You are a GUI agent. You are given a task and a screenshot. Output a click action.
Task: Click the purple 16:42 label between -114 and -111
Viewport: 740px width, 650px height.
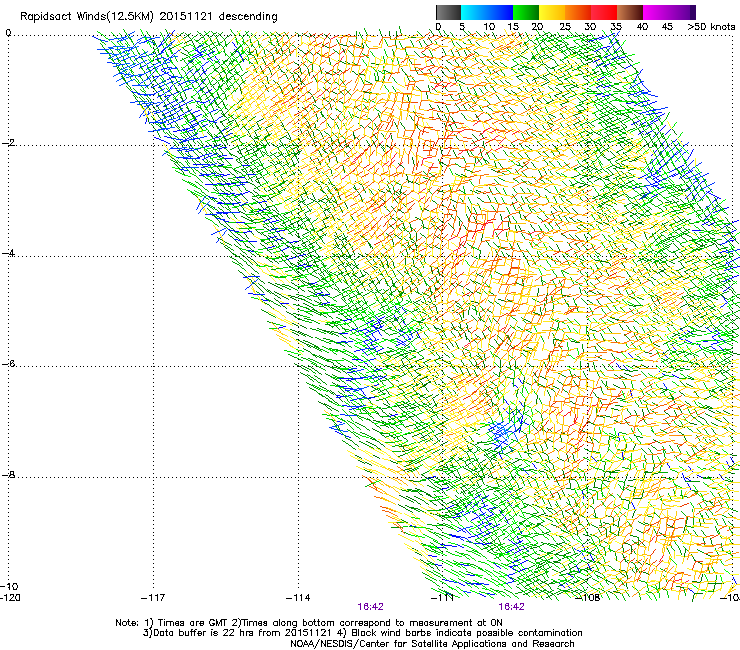(x=370, y=607)
